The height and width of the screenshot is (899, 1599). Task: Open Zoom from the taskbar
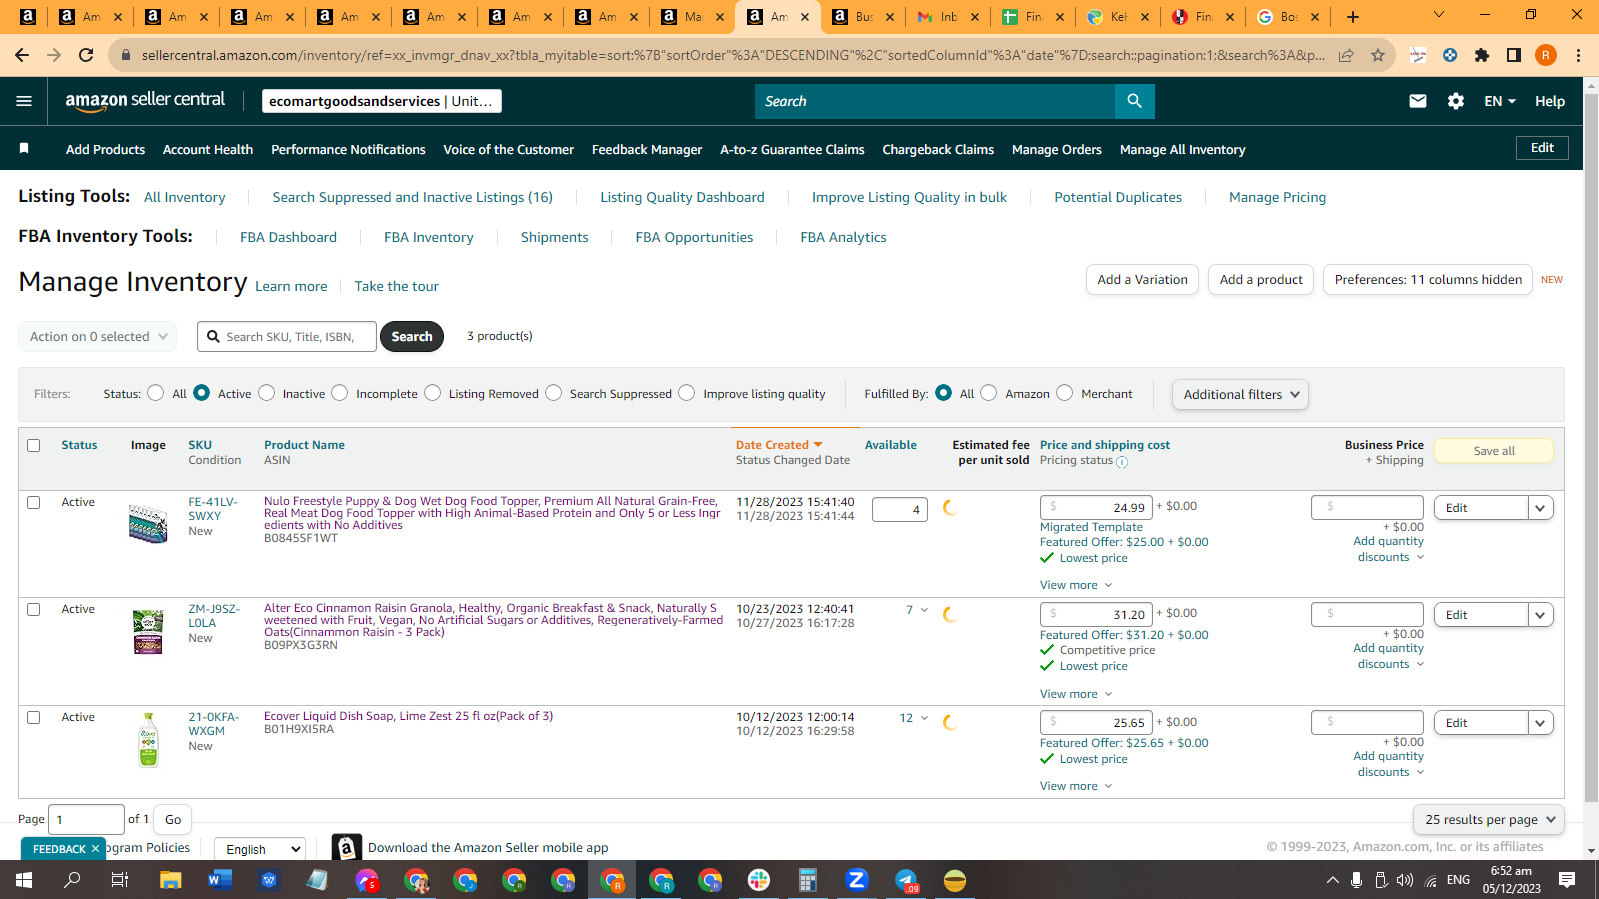[856, 880]
